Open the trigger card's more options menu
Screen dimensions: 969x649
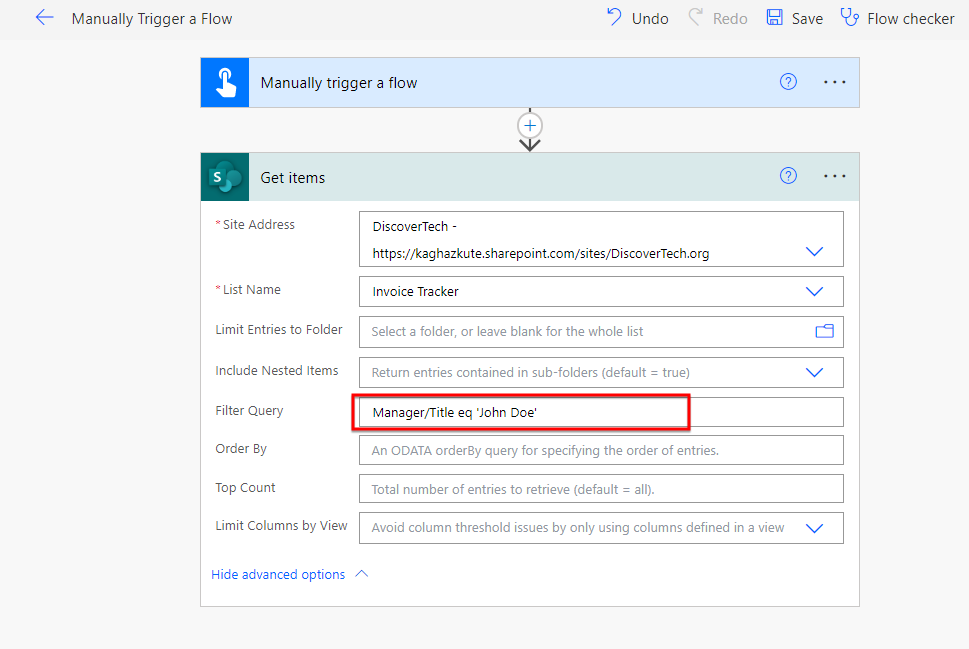[834, 82]
